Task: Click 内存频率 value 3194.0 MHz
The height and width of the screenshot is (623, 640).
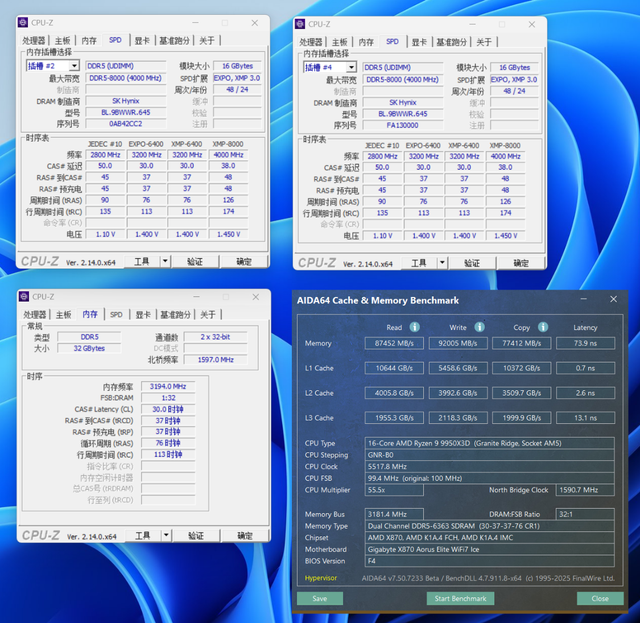Action: coord(168,386)
